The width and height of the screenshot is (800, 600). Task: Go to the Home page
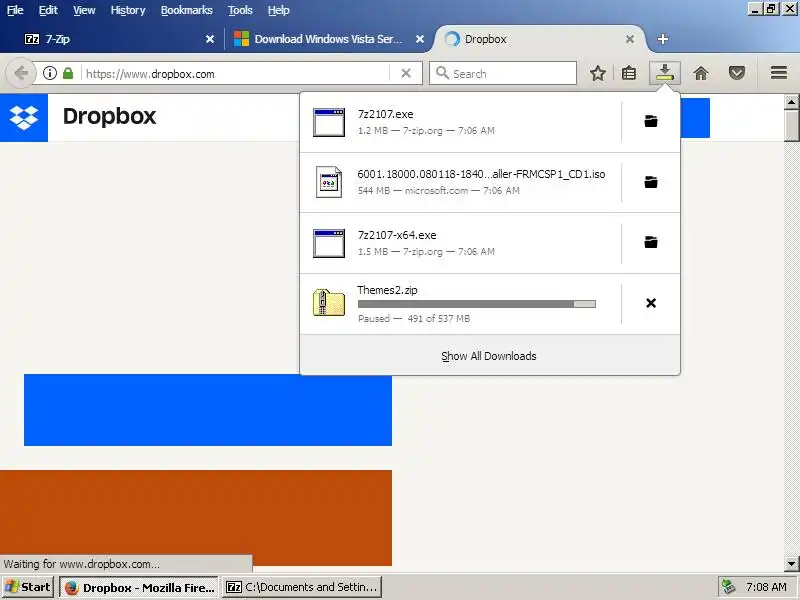(701, 73)
